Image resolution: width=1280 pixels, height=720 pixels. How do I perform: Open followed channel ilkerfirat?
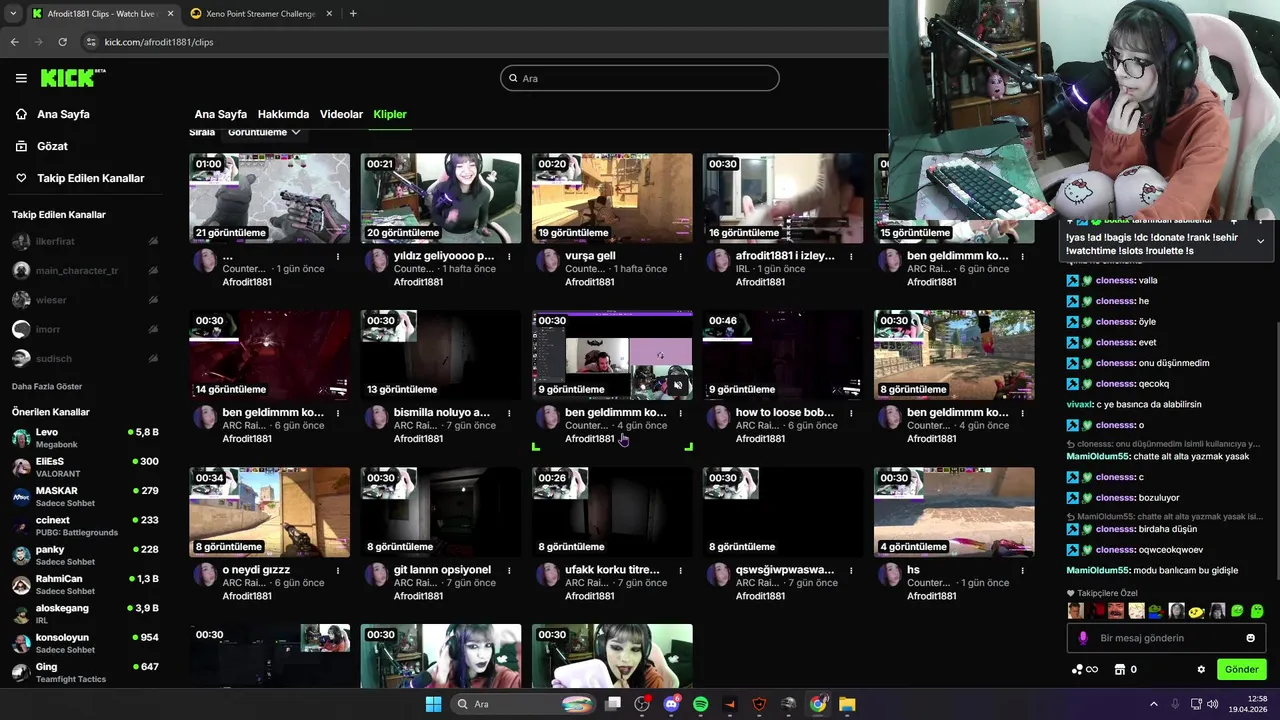(56, 241)
